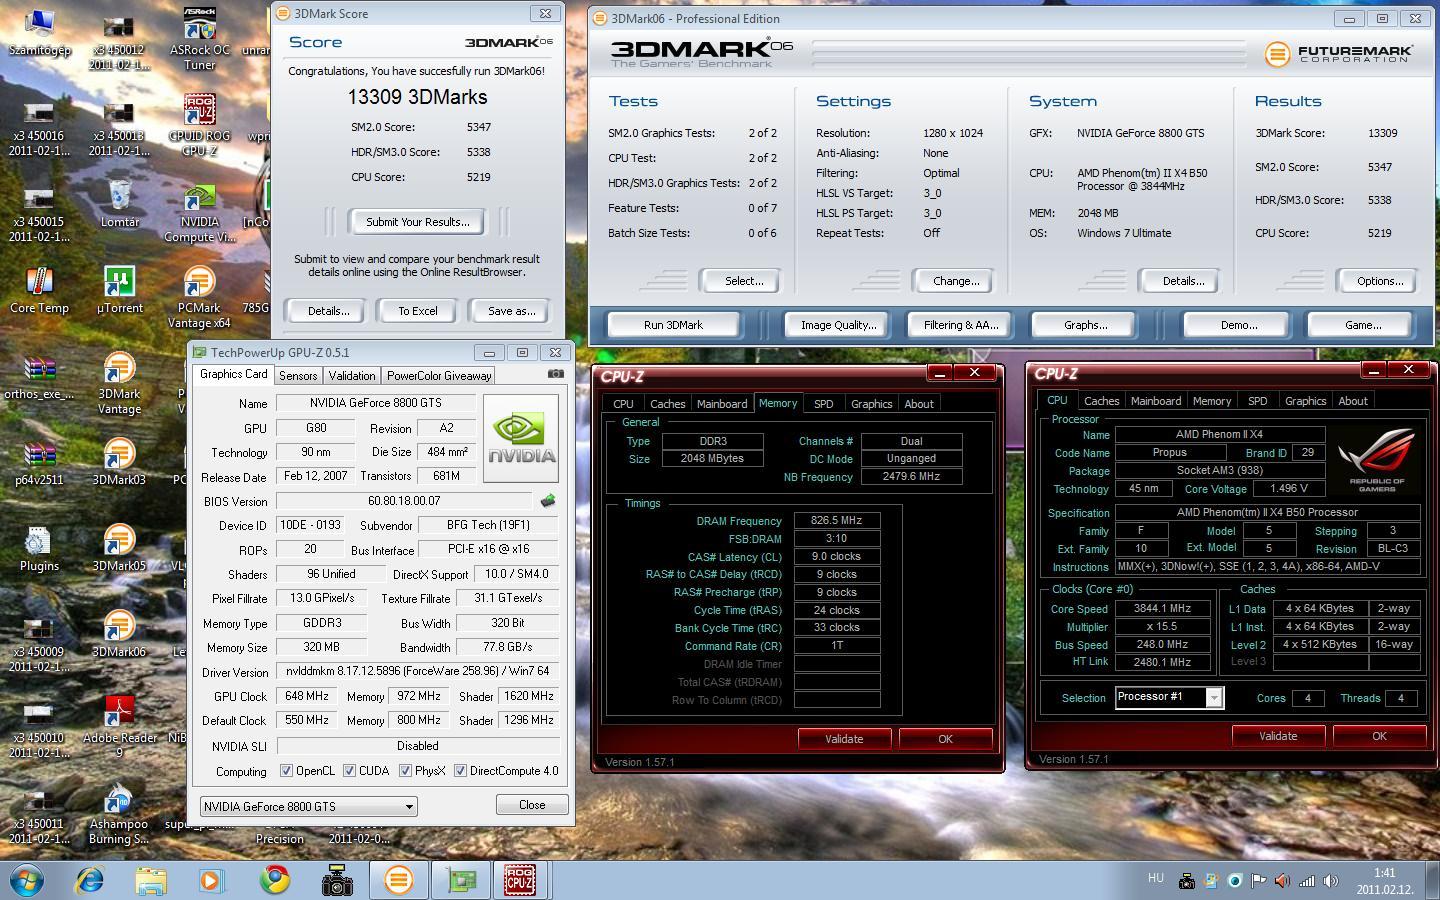
Task: Click the Details button under System
Action: coord(1182,281)
